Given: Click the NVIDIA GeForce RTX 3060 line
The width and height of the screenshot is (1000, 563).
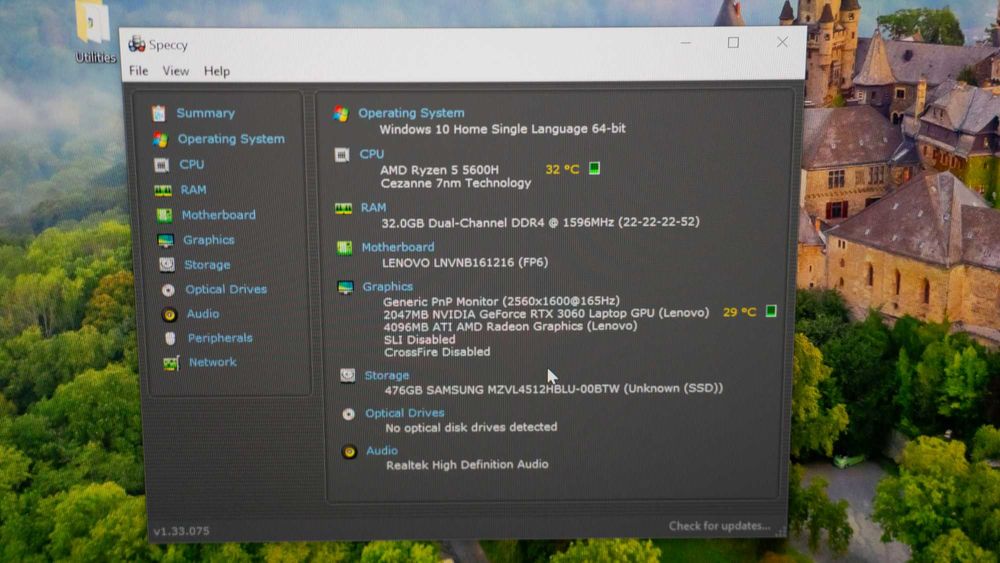Looking at the screenshot, I should tap(547, 314).
